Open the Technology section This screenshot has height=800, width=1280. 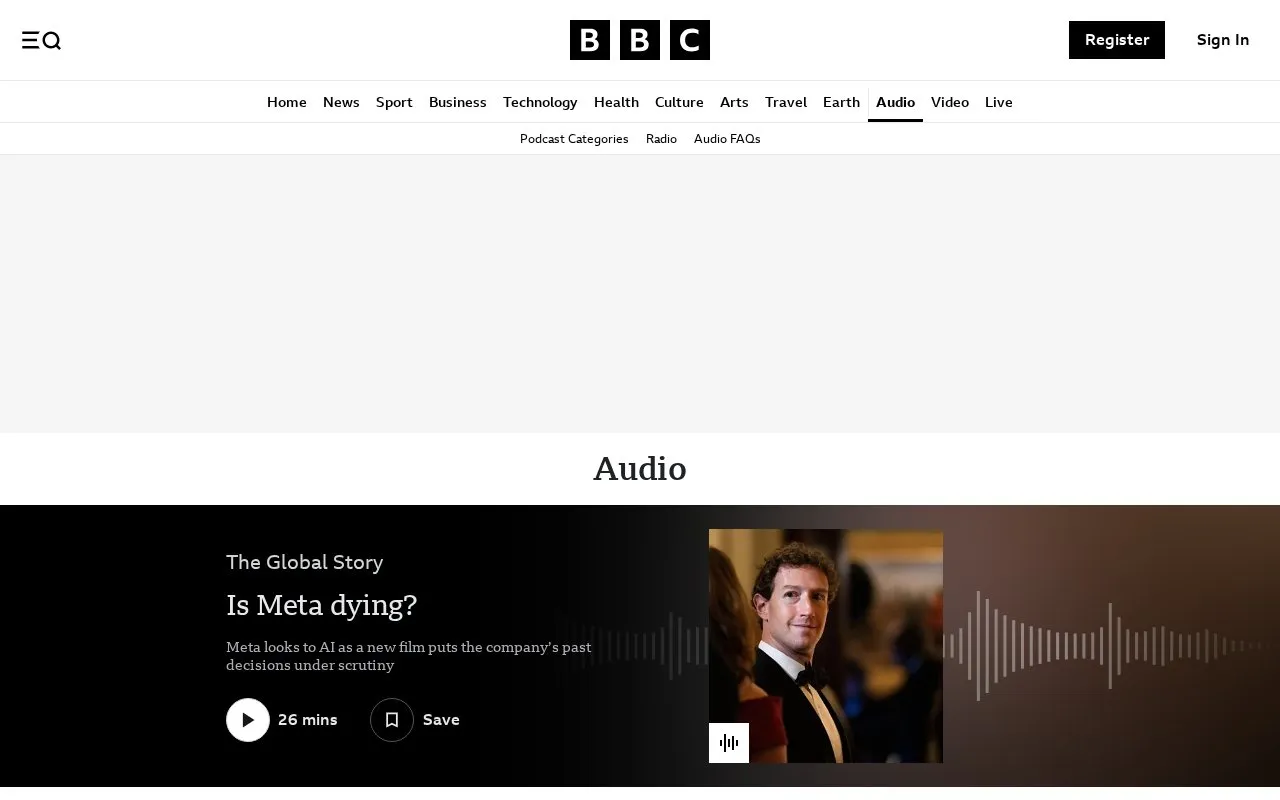[x=540, y=102]
